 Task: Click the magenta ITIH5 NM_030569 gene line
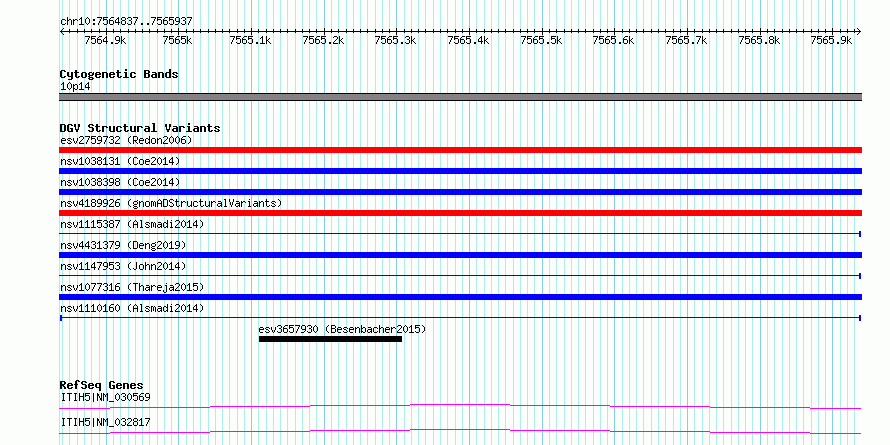click(461, 406)
